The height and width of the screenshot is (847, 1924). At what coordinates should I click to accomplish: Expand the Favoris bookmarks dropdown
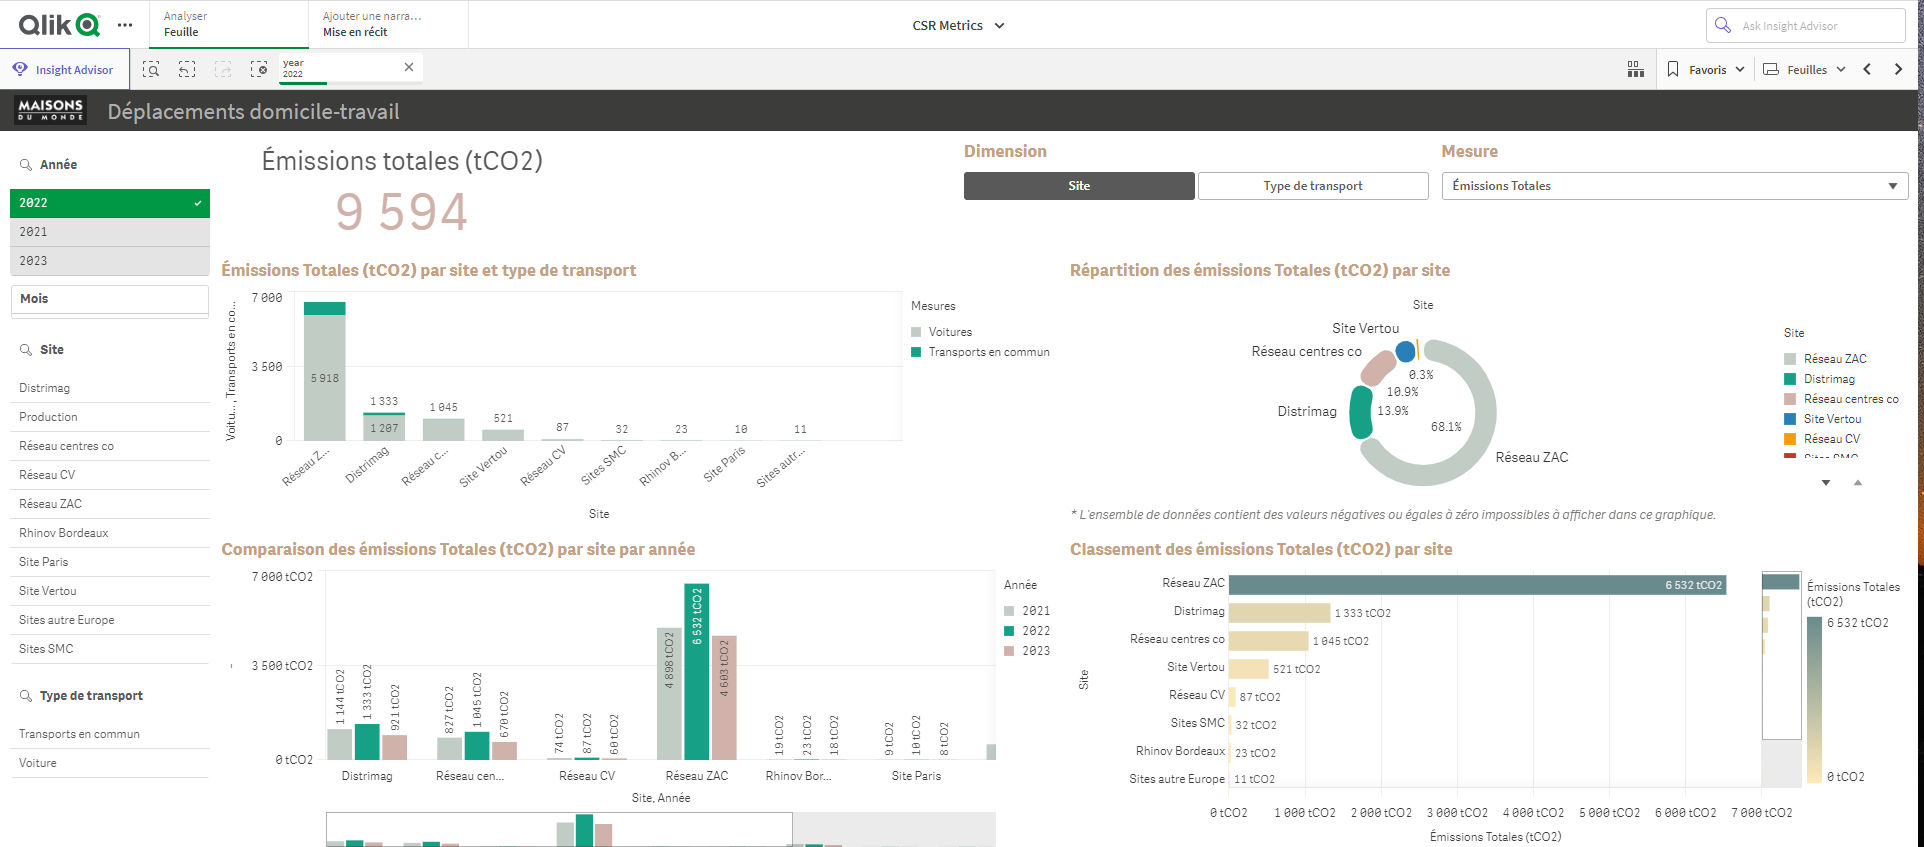[1706, 69]
